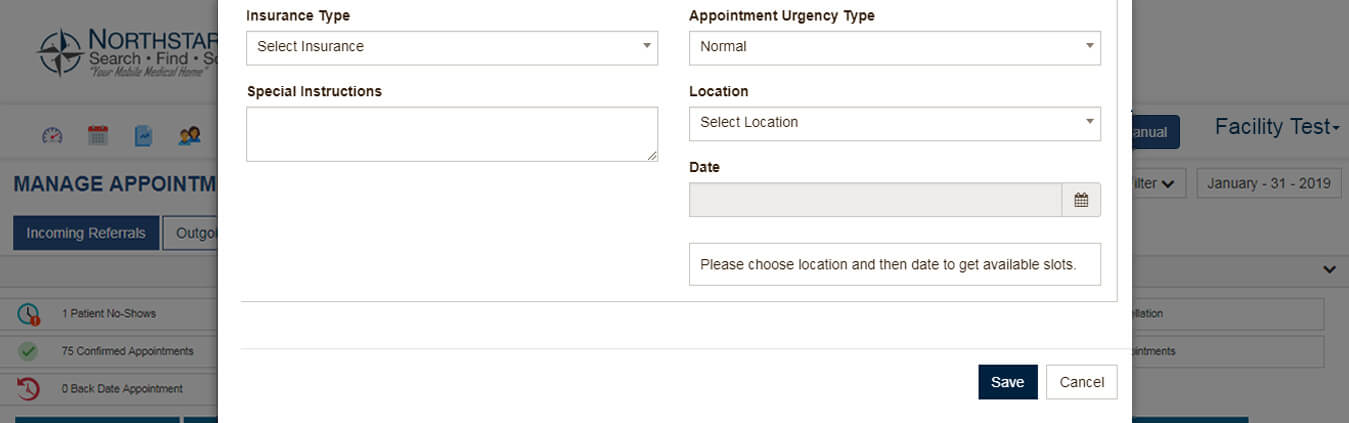1349x423 pixels.
Task: Switch to the Outgoing Referrals tab
Action: coord(191,233)
